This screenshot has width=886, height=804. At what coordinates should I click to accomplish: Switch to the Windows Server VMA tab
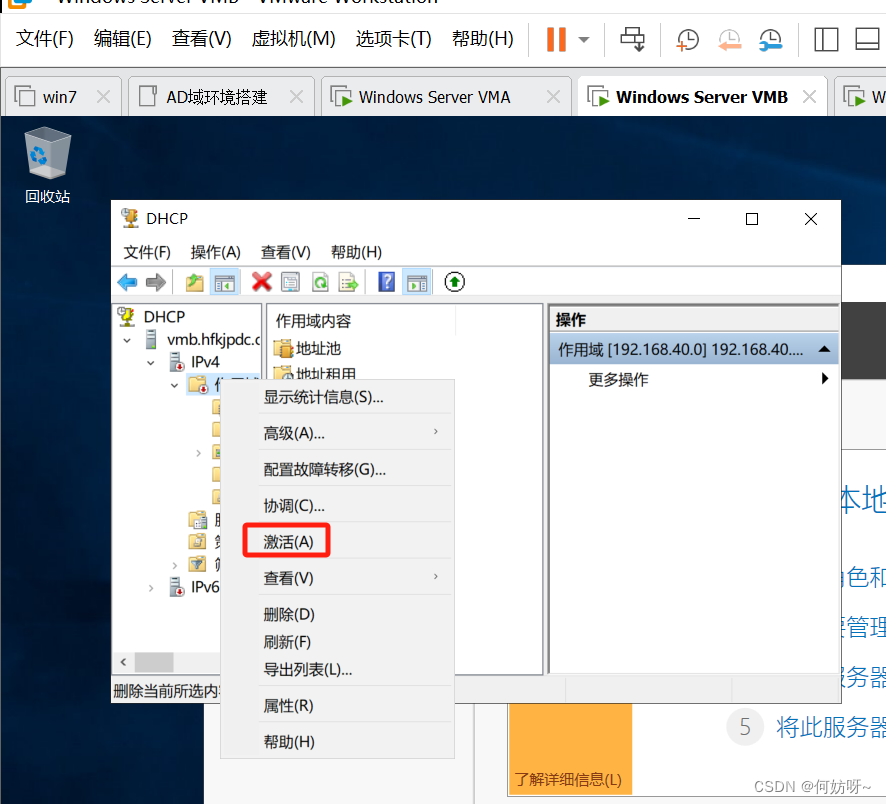pos(434,97)
